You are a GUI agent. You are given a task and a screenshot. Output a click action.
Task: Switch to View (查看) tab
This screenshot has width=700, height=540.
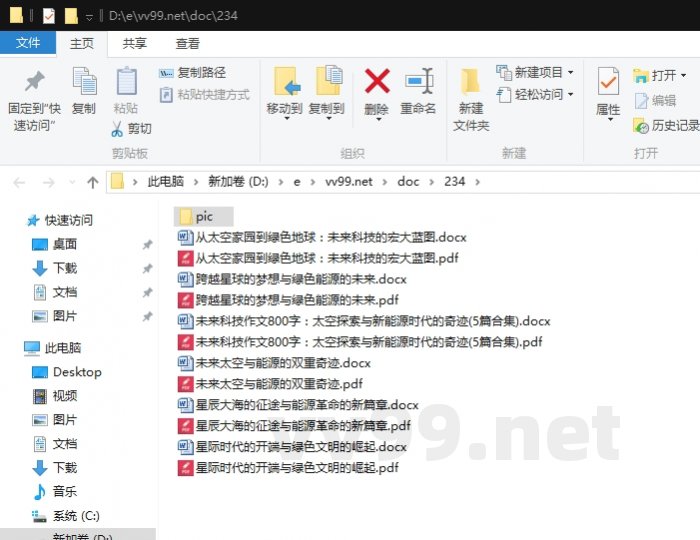click(x=188, y=44)
